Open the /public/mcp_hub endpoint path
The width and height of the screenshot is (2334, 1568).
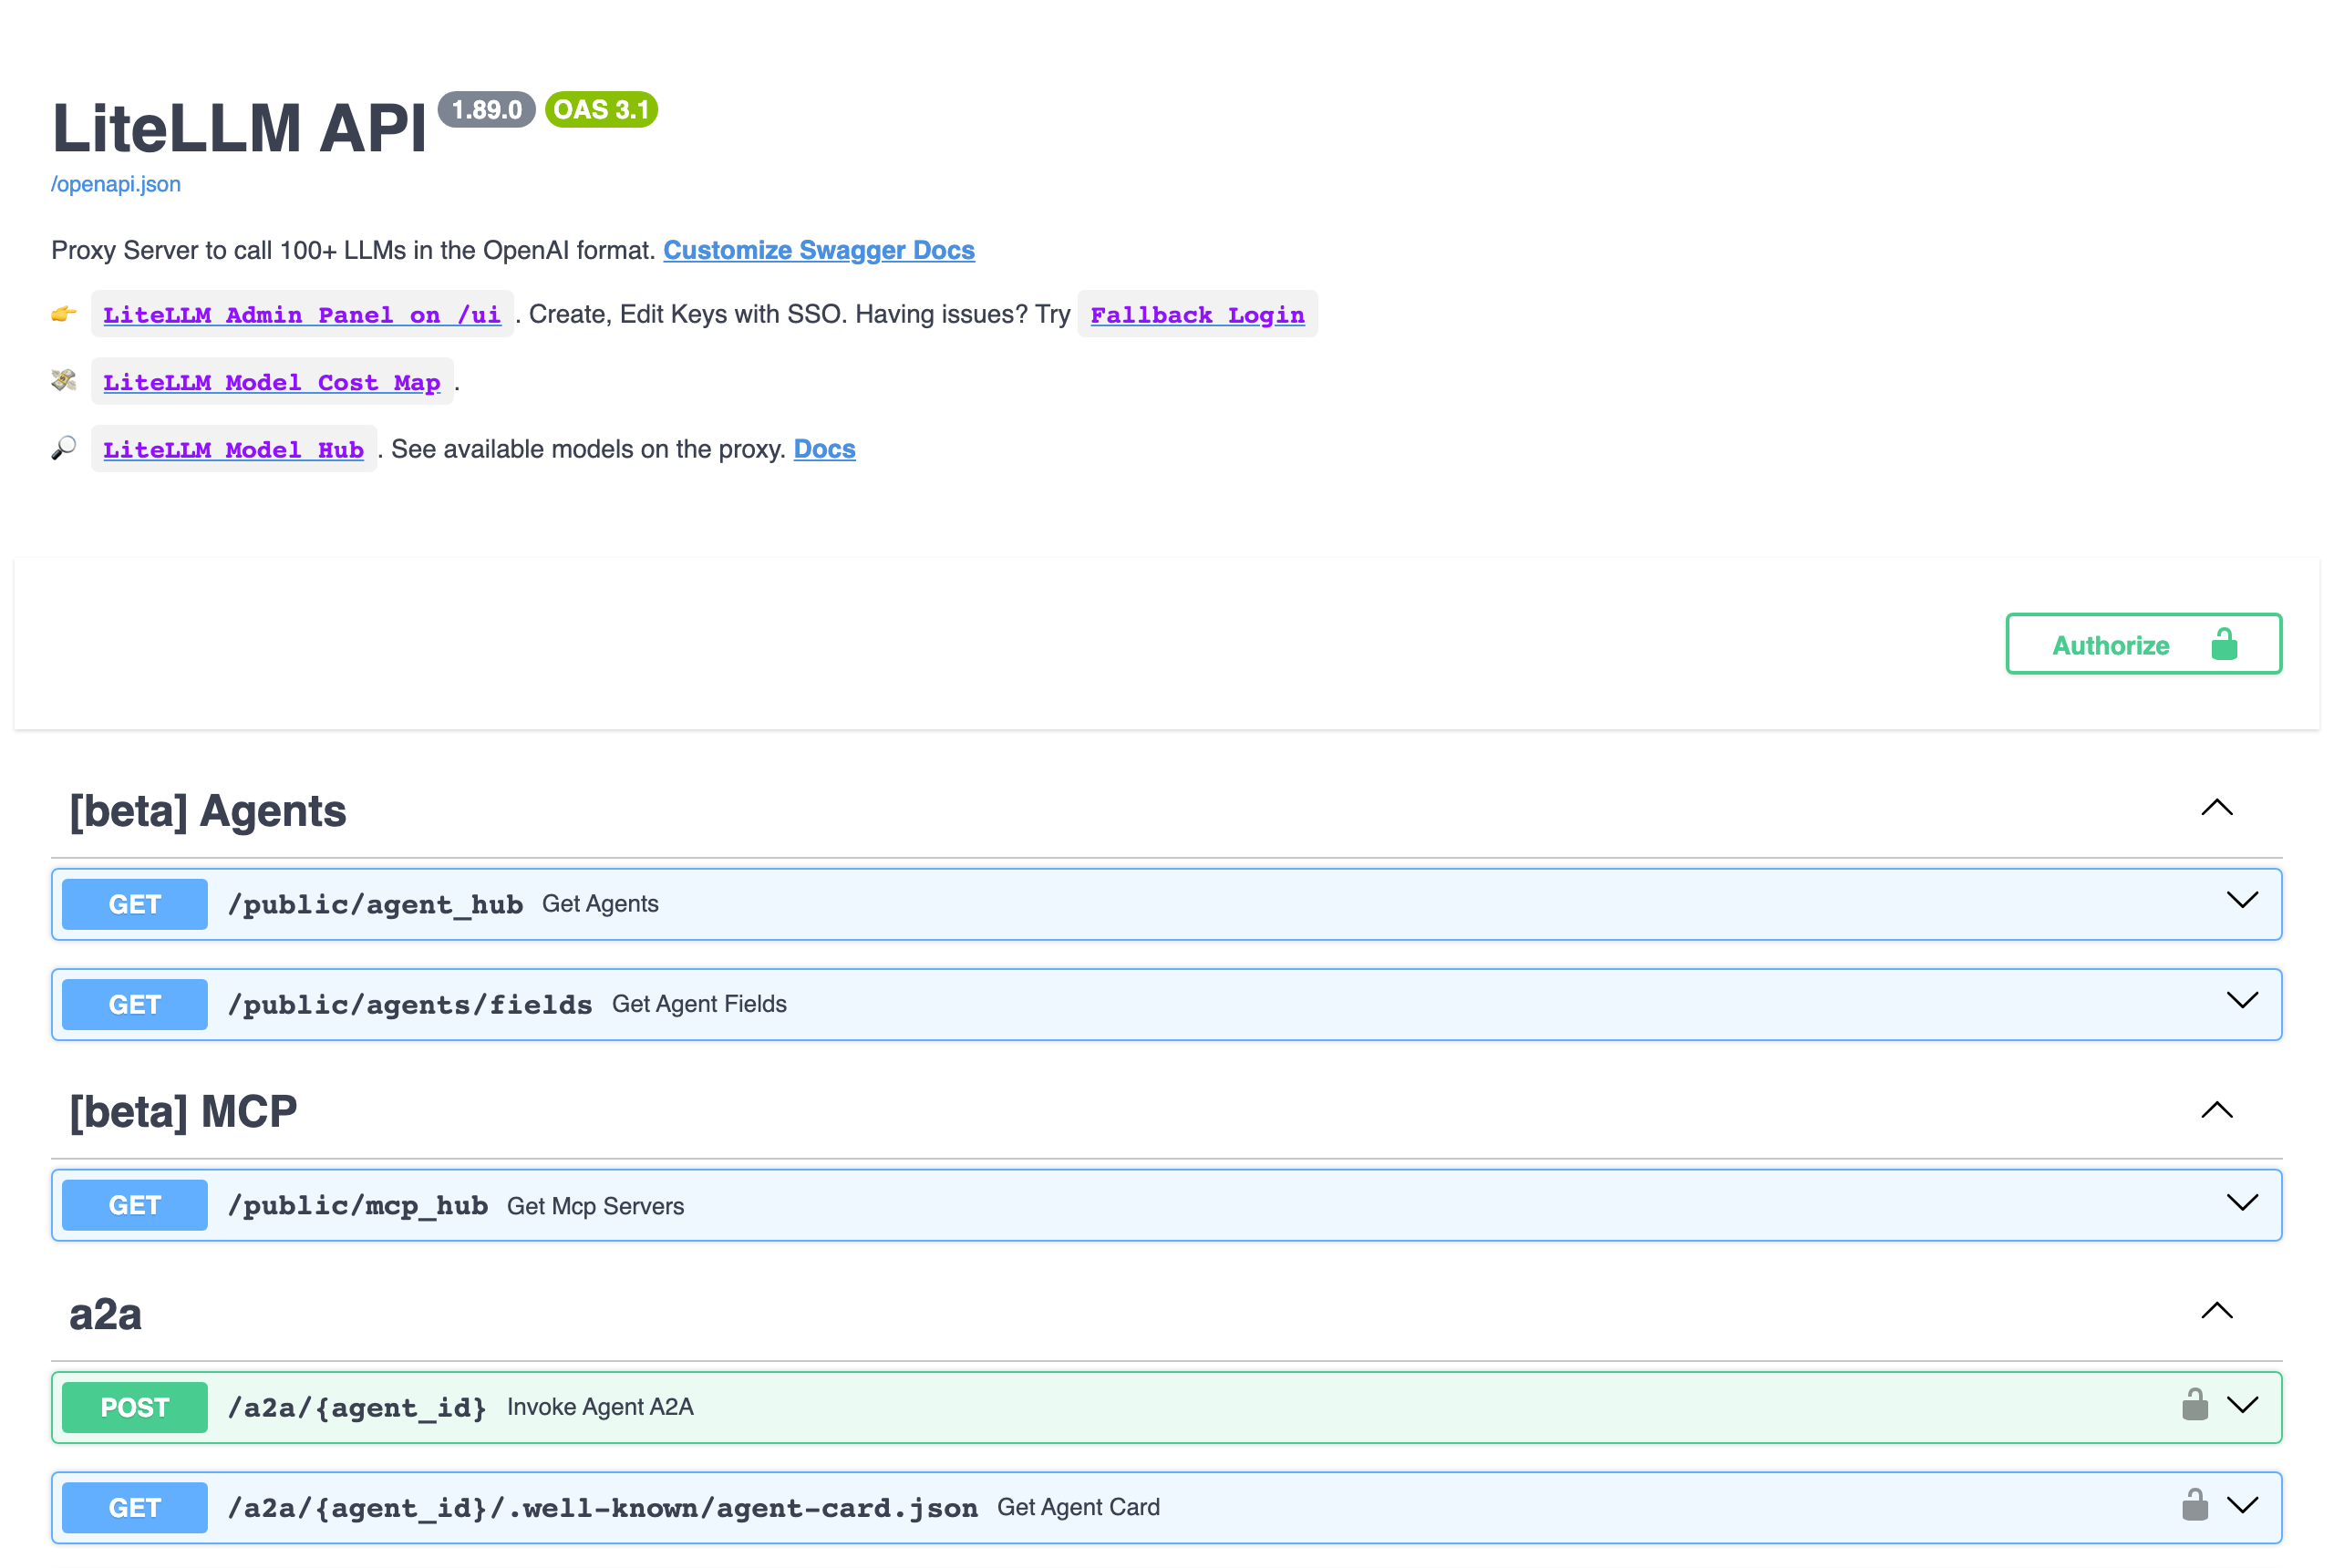[x=358, y=1205]
